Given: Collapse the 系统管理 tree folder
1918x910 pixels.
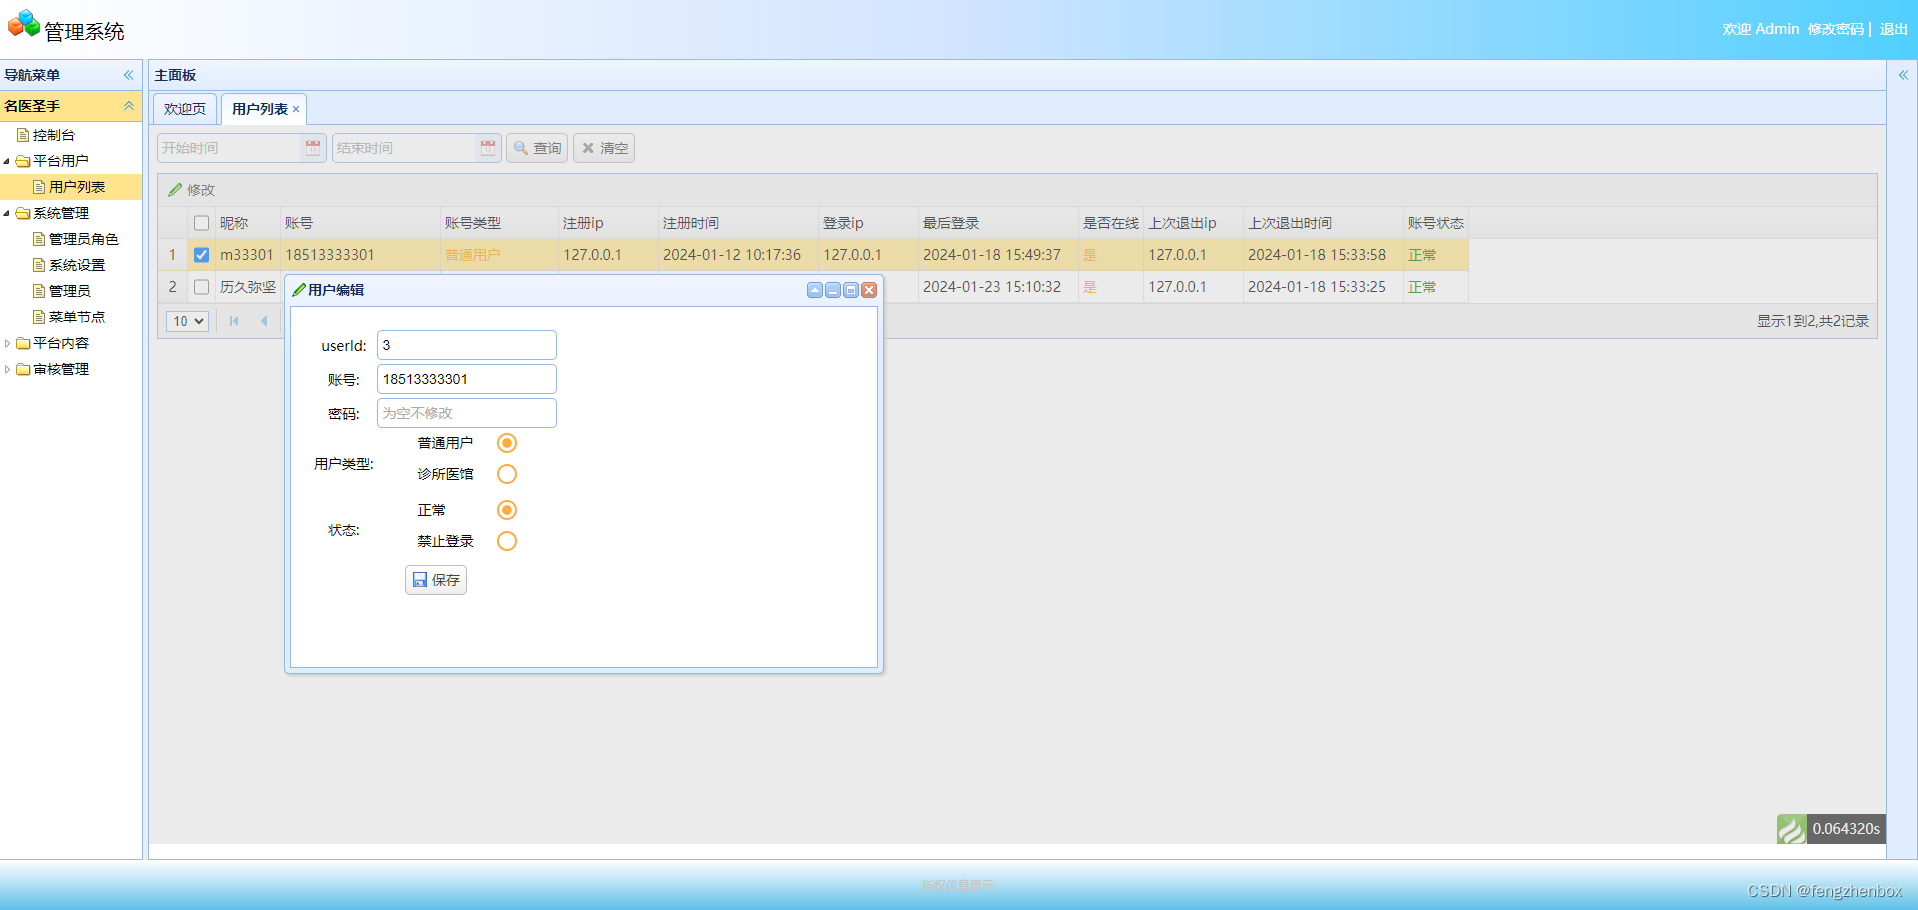Looking at the screenshot, I should click(x=7, y=213).
